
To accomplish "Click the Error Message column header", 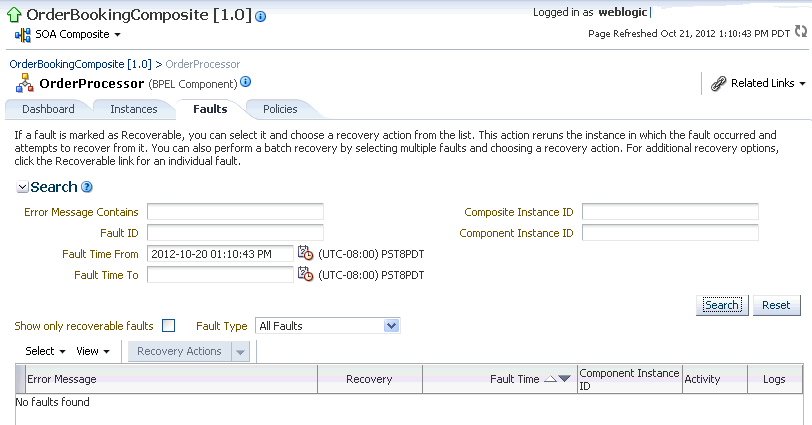I will tap(171, 379).
